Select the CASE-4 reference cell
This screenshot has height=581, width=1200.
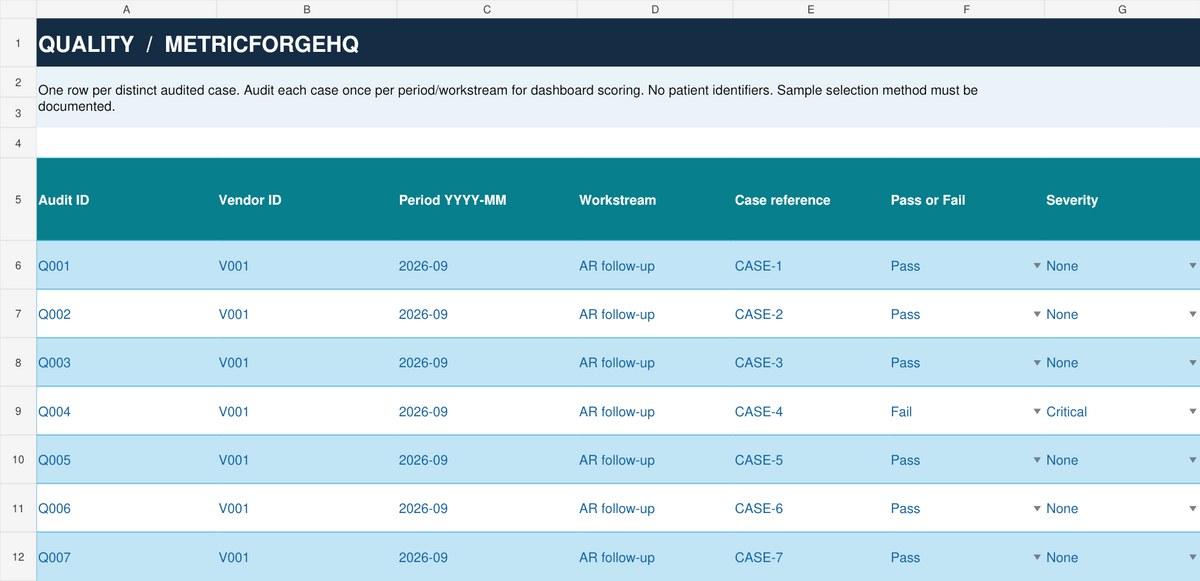point(811,411)
